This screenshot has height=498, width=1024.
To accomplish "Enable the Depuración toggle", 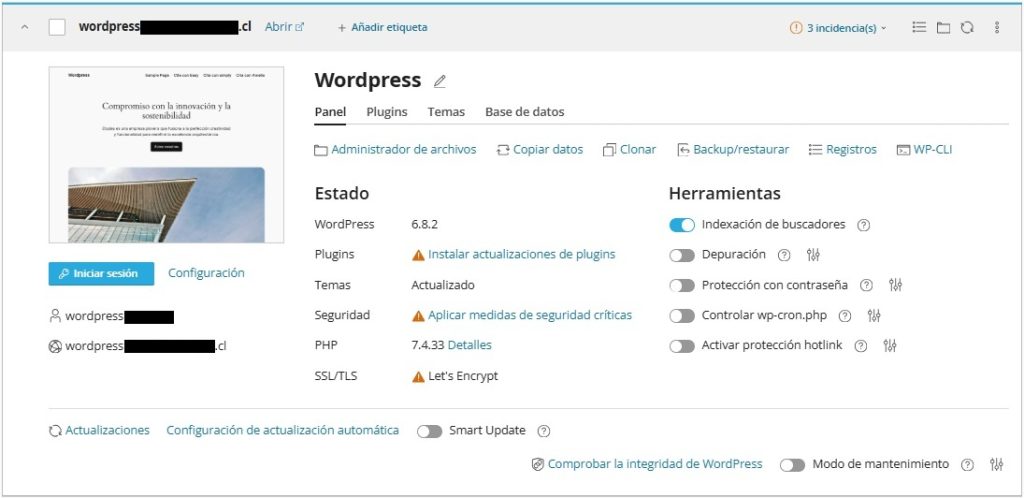I will pos(682,255).
